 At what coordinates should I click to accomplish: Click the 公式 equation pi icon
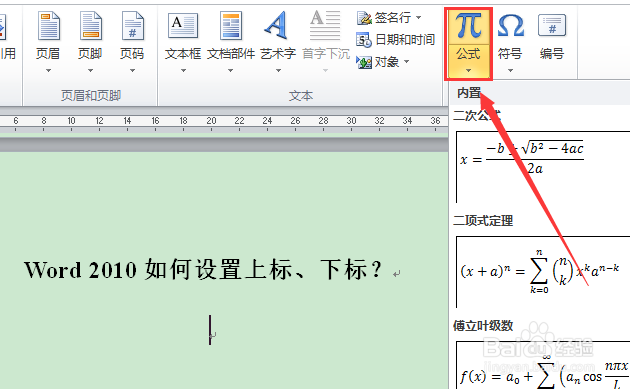(x=468, y=27)
